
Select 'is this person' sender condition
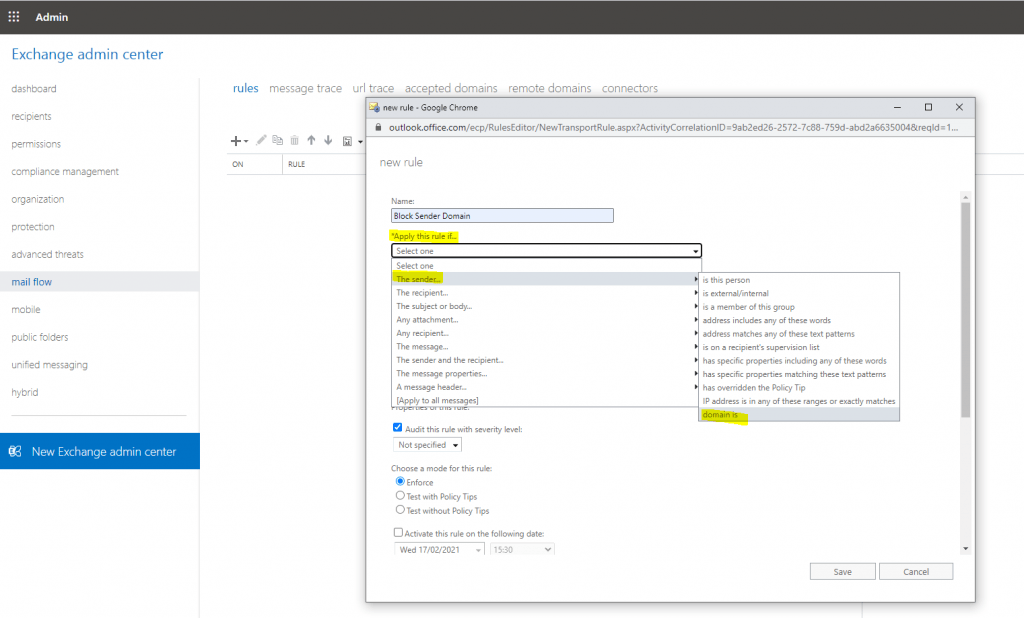(799, 280)
